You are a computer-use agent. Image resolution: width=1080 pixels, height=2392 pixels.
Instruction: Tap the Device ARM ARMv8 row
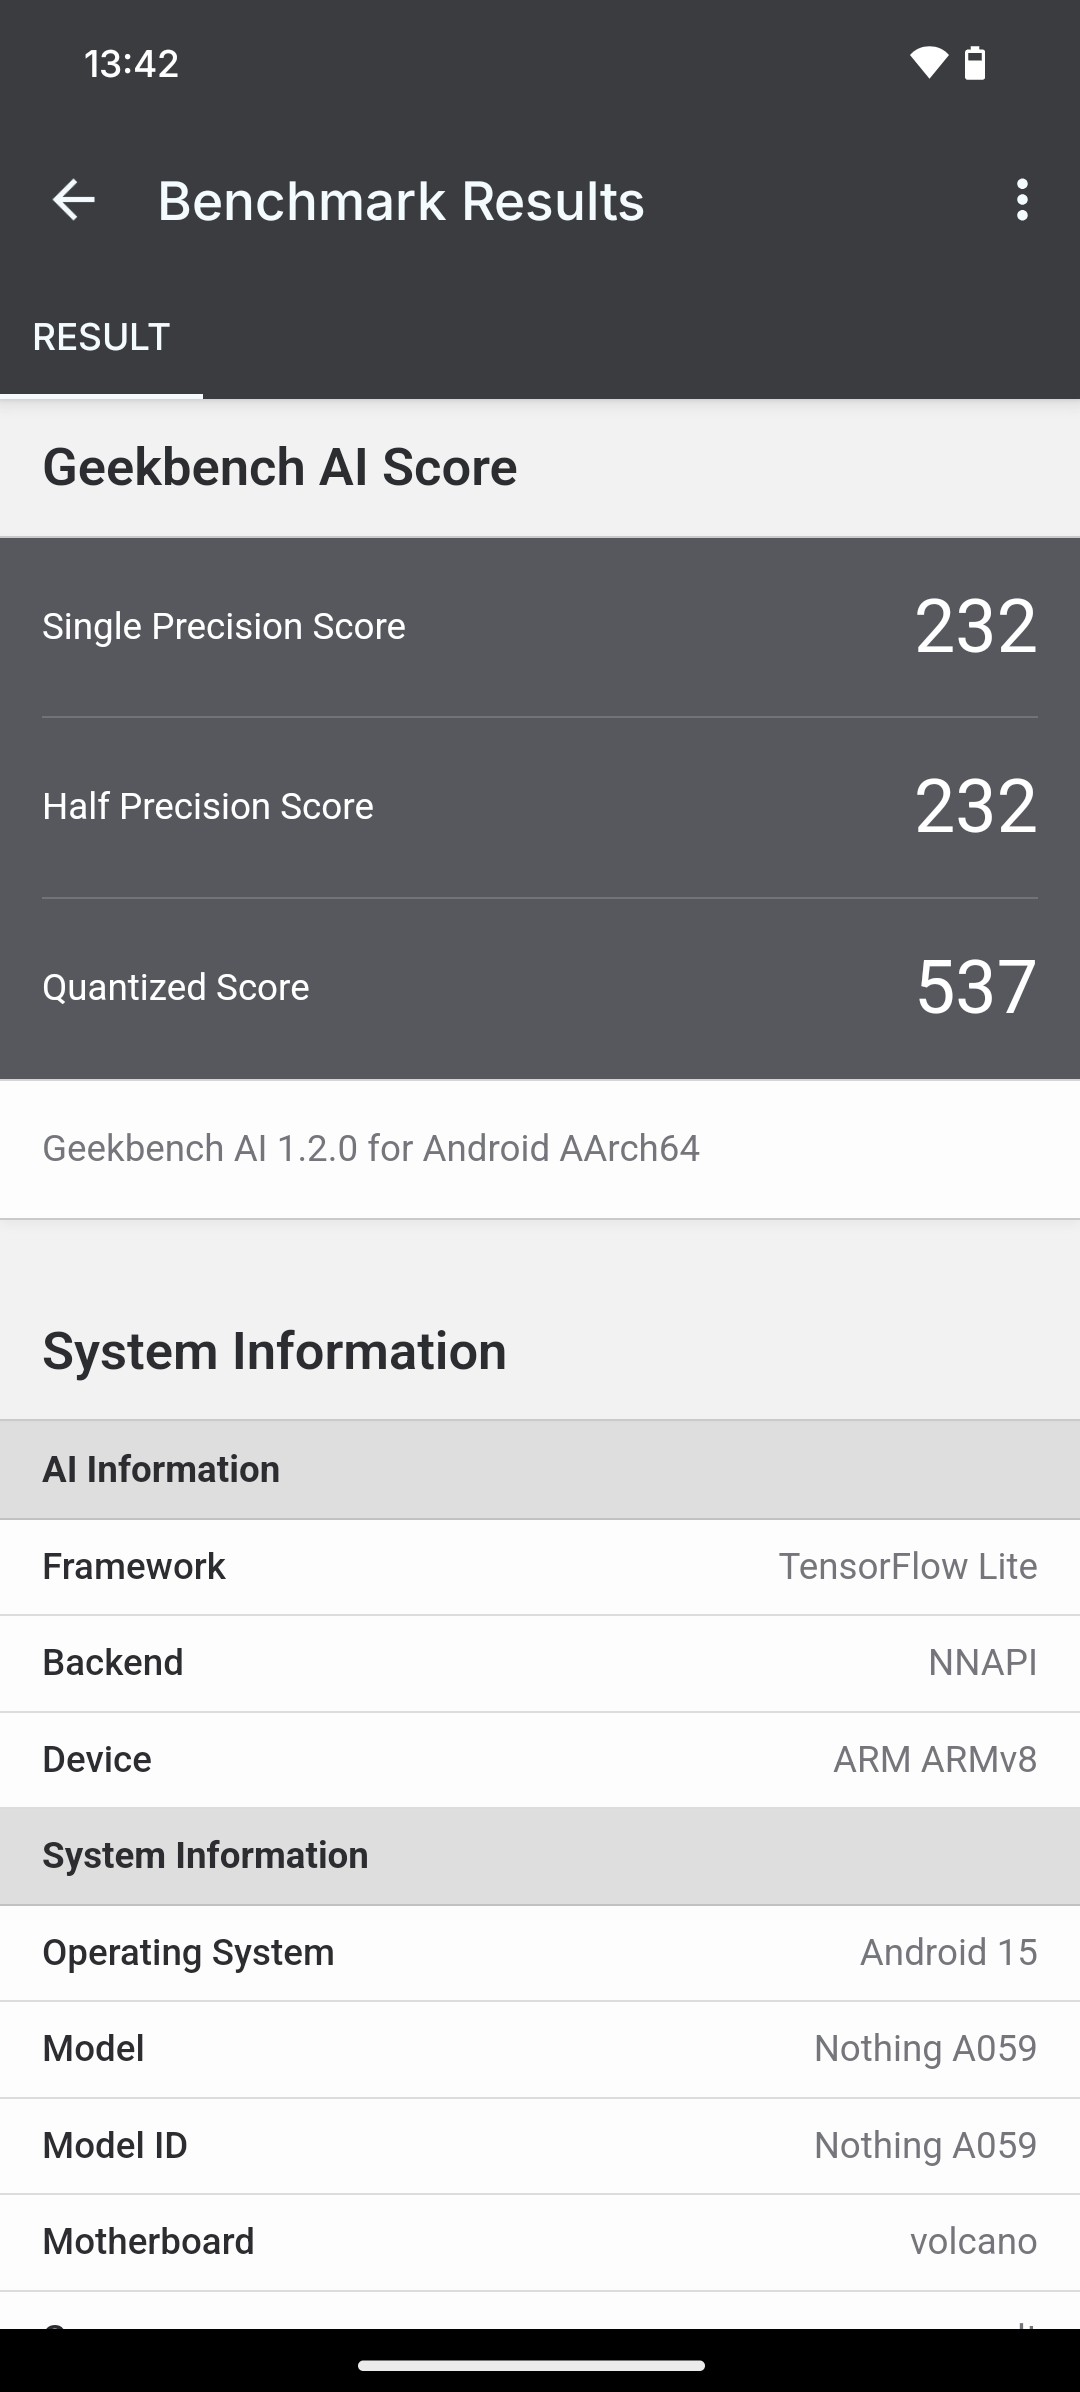click(540, 1759)
